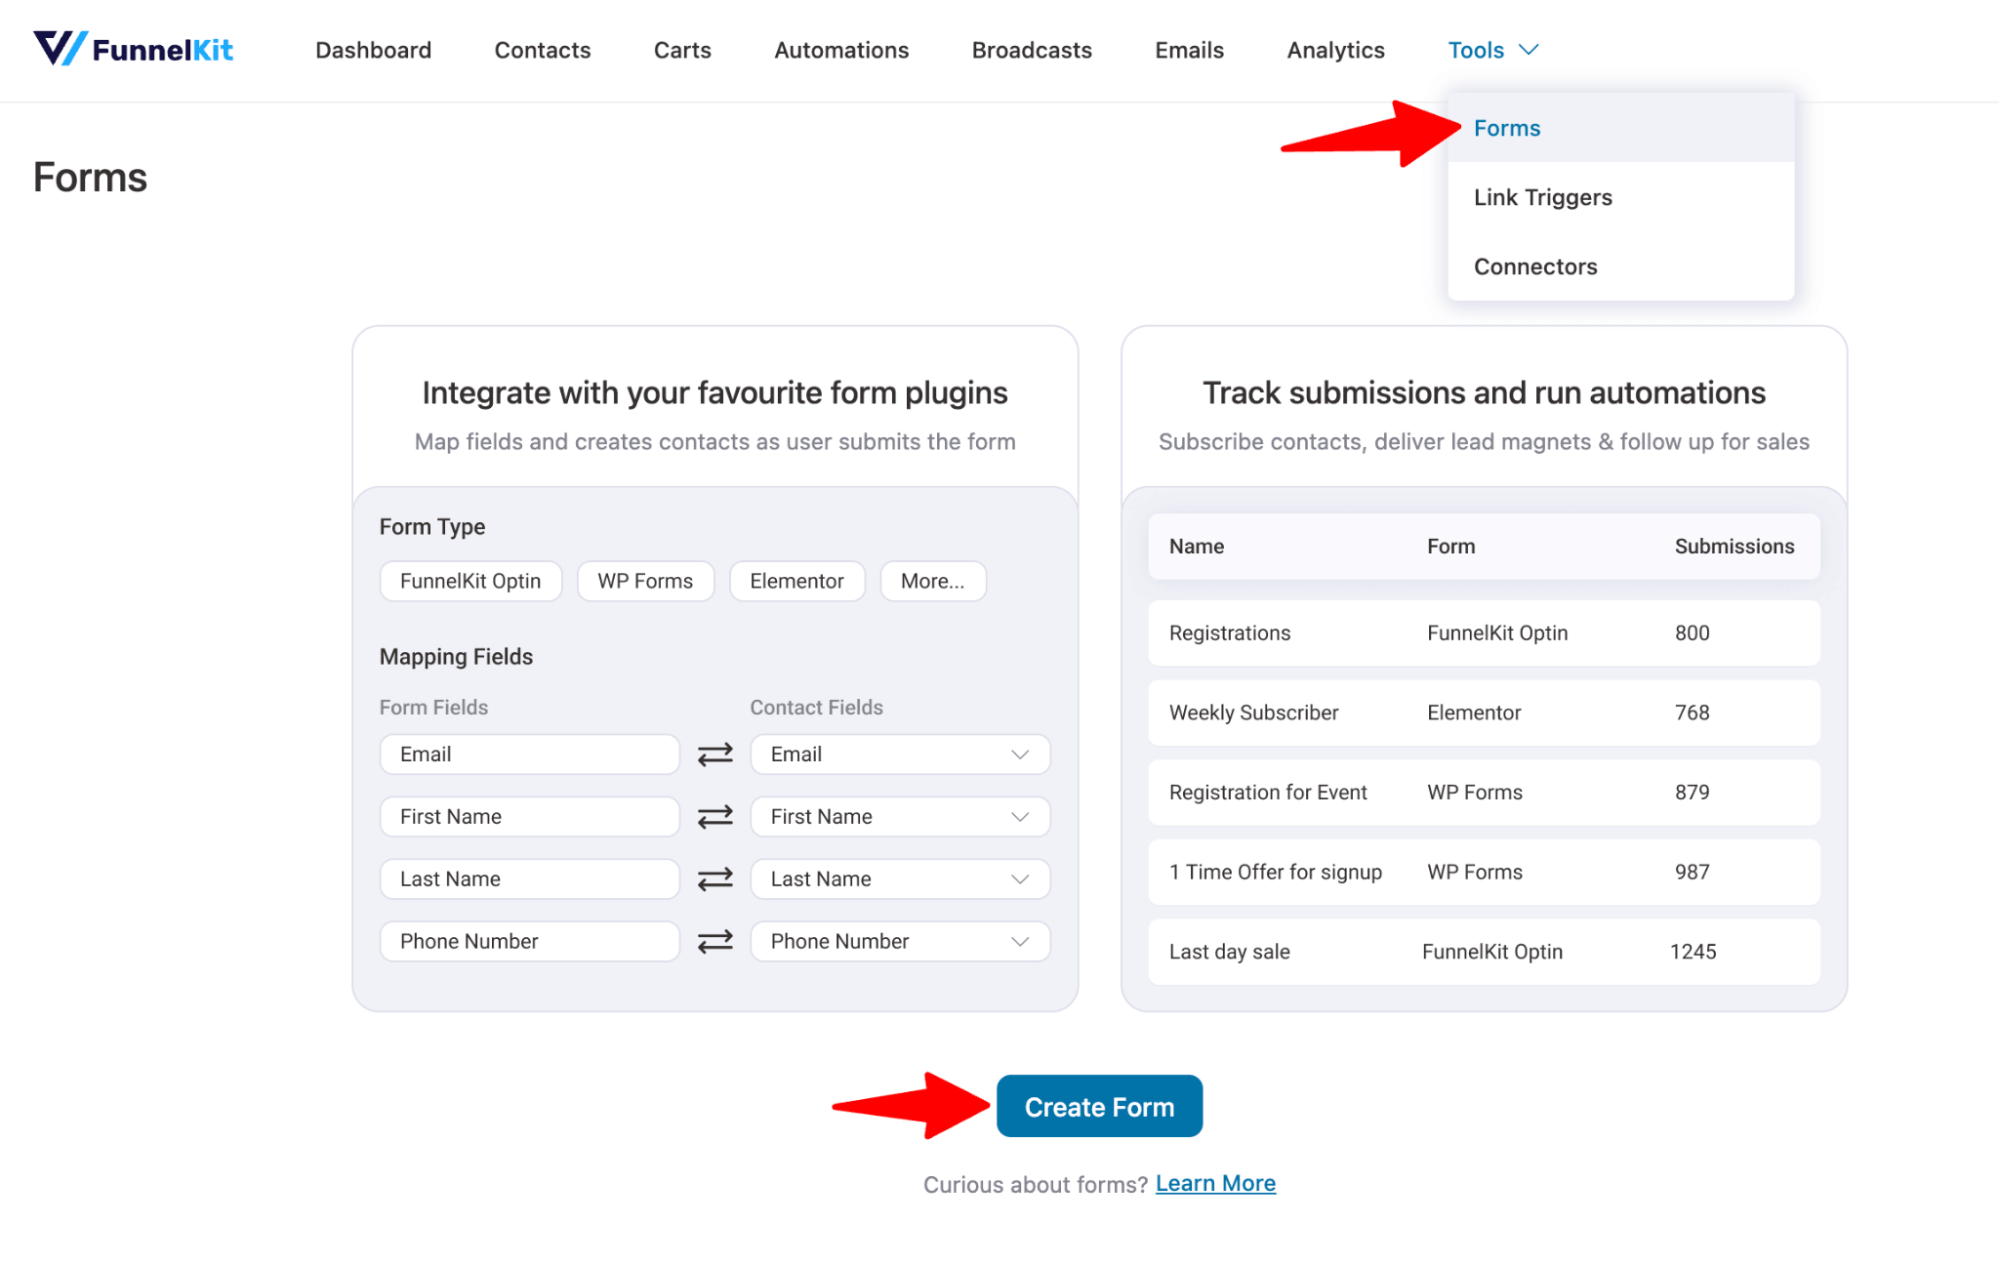Open the Last Name contact field dropdown

point(900,879)
